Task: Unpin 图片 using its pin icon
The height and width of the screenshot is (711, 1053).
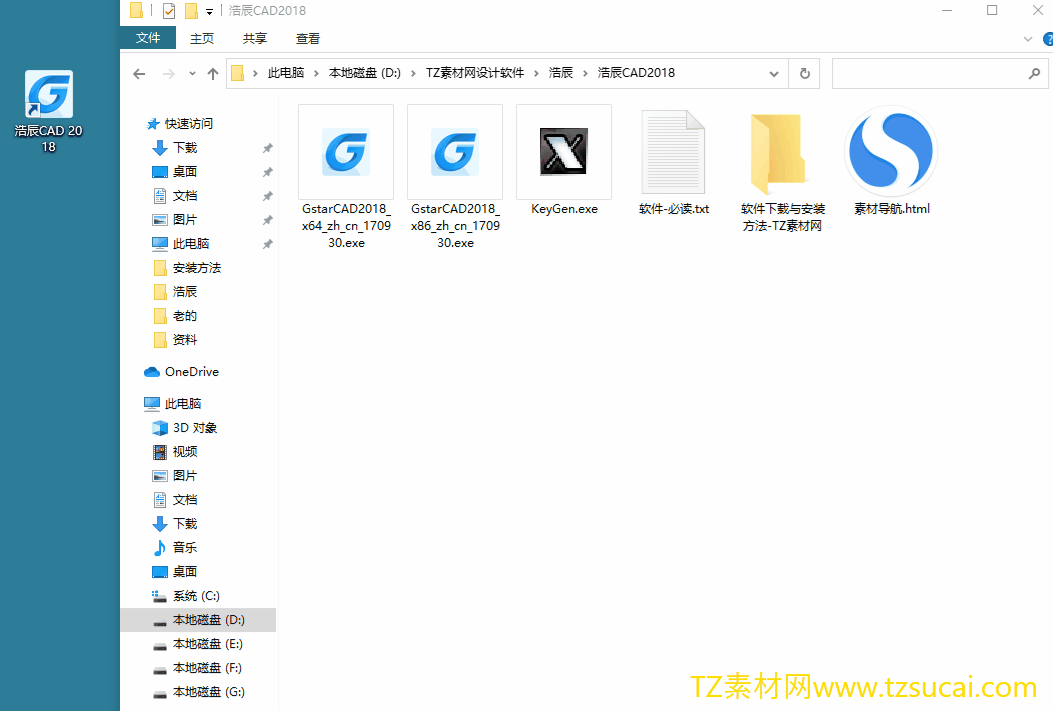Action: click(267, 220)
